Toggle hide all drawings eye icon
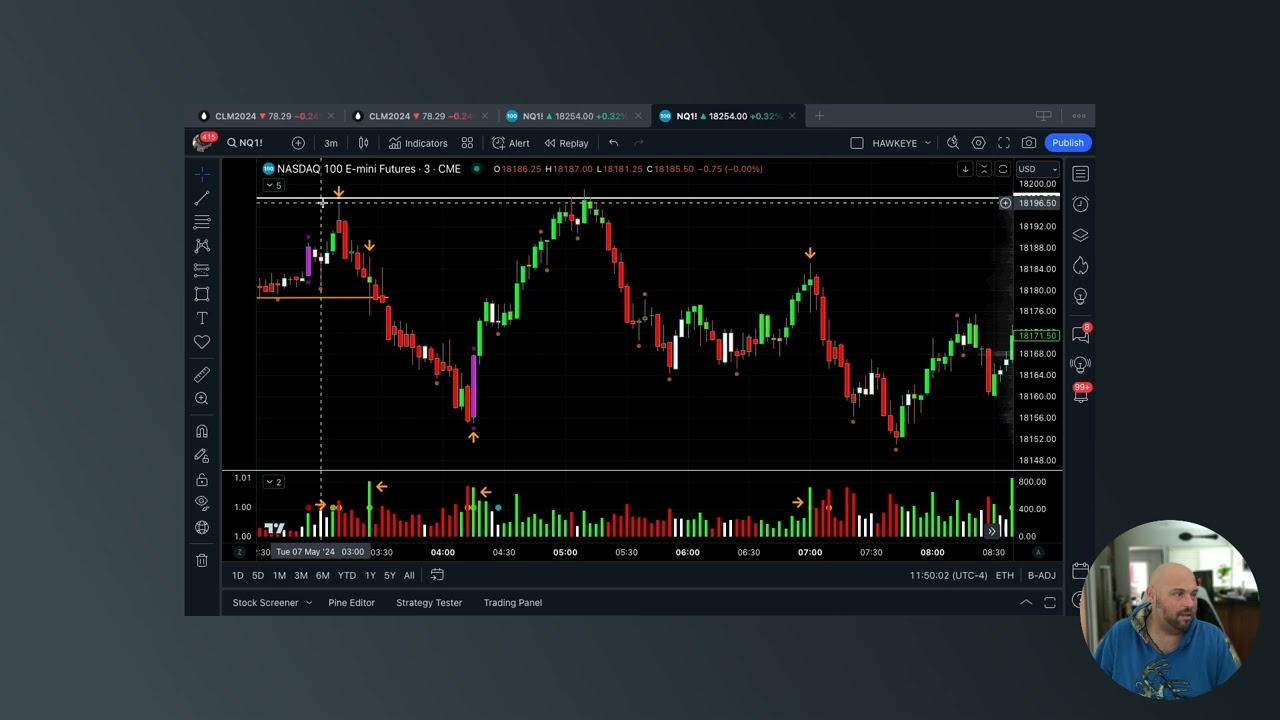 click(202, 503)
